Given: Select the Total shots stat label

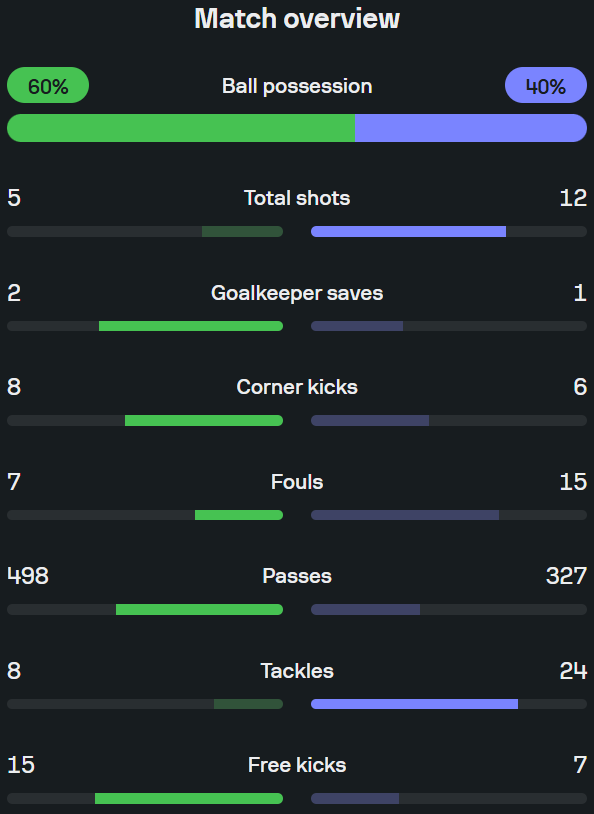Looking at the screenshot, I should (x=297, y=198).
